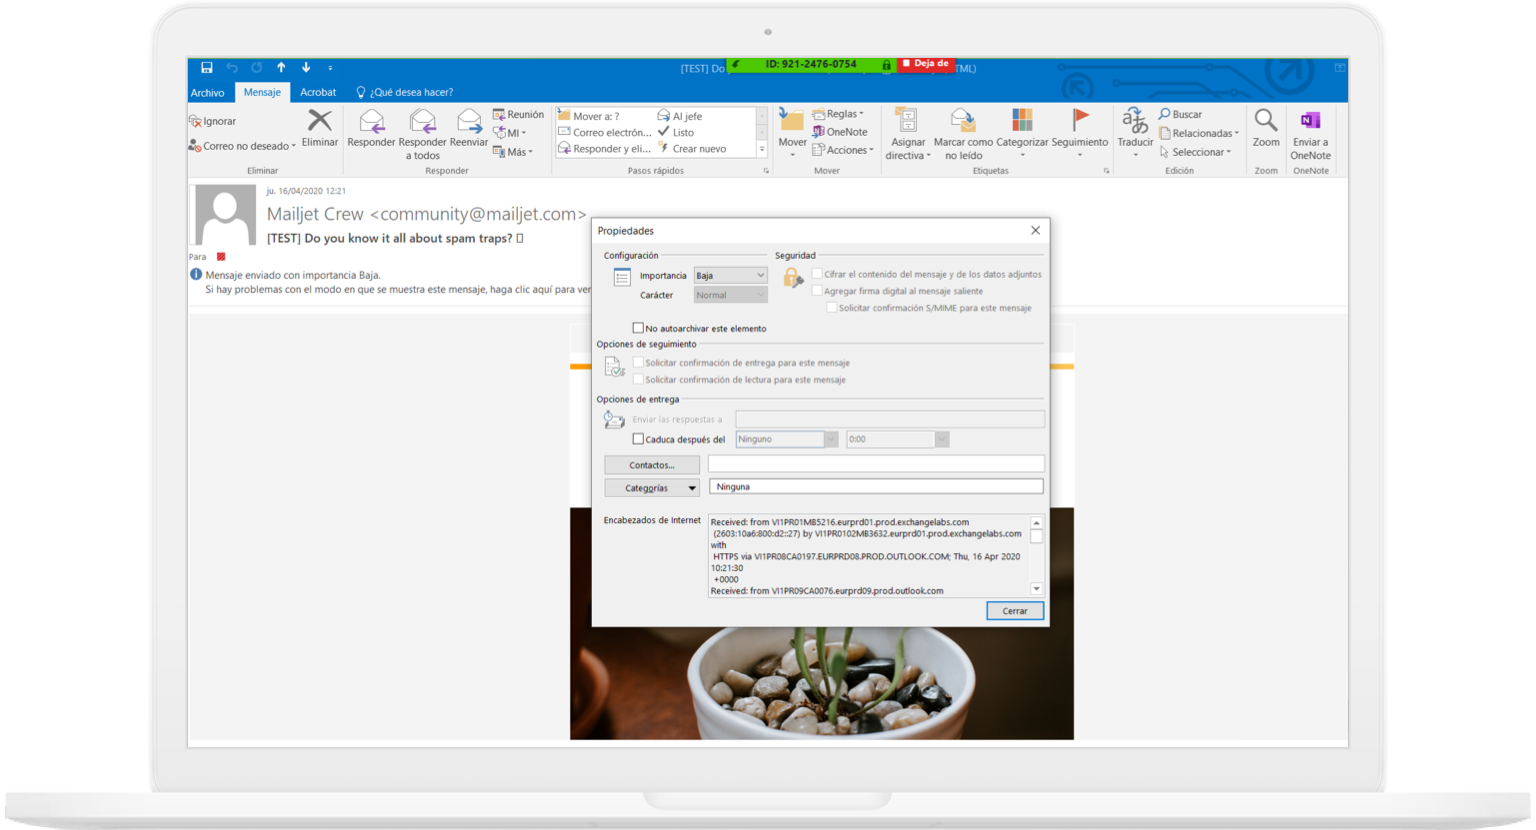Image resolution: width=1536 pixels, height=830 pixels.
Task: Reply with Reunión meeting
Action: coord(518,114)
